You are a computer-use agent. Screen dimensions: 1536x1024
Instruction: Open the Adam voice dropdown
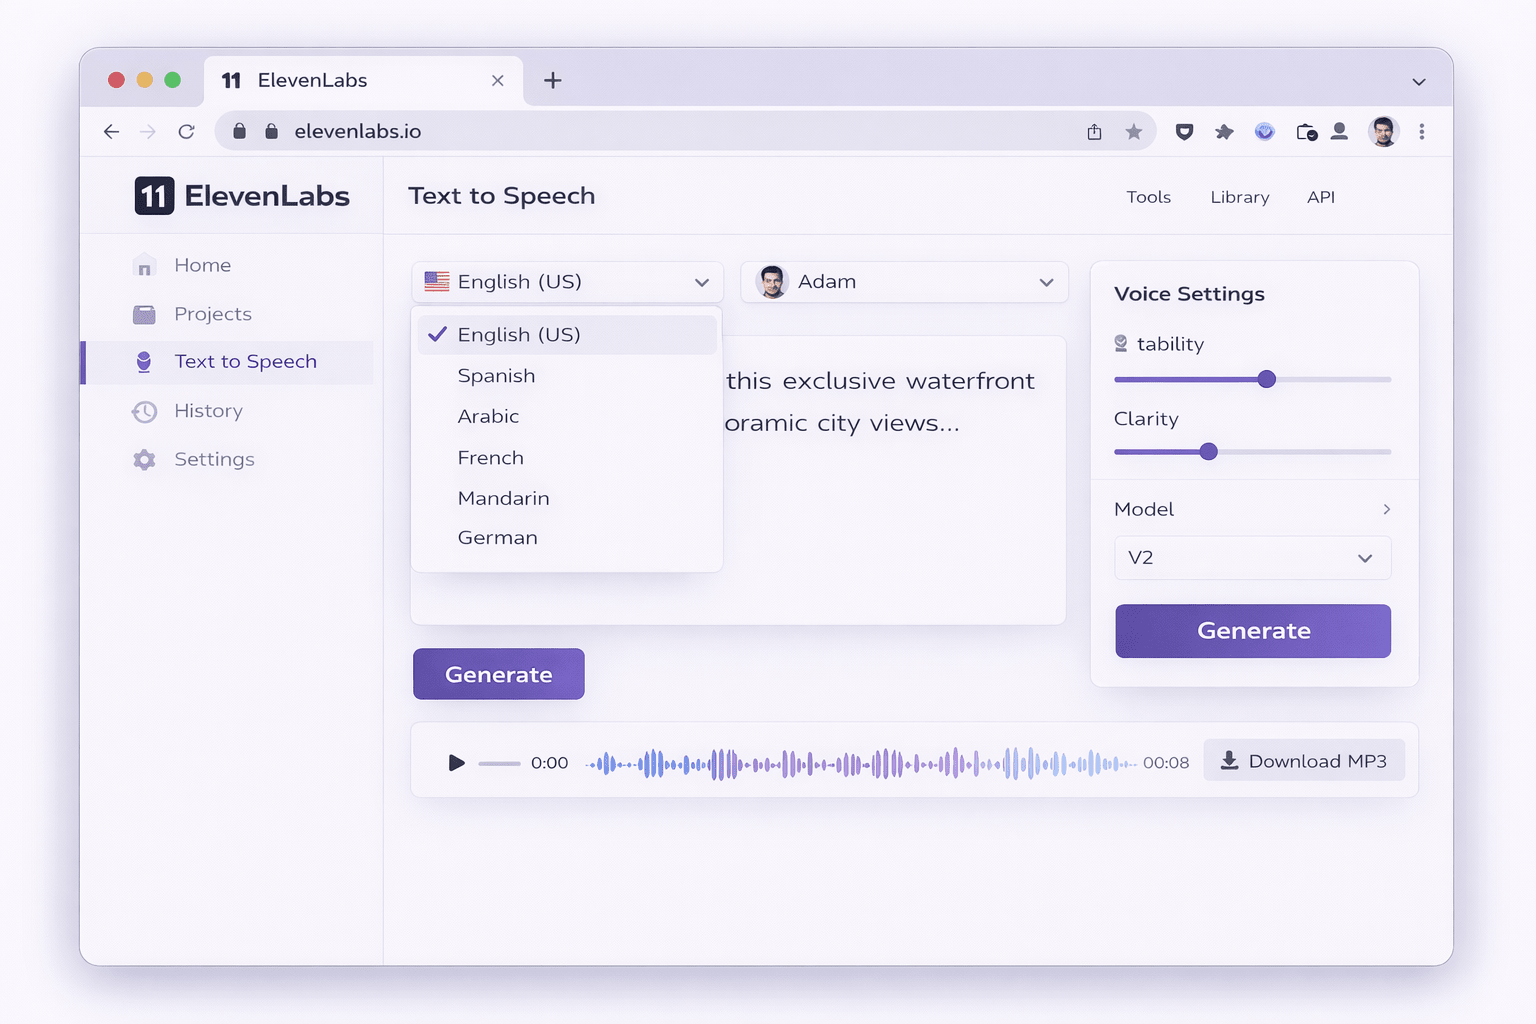pos(903,282)
